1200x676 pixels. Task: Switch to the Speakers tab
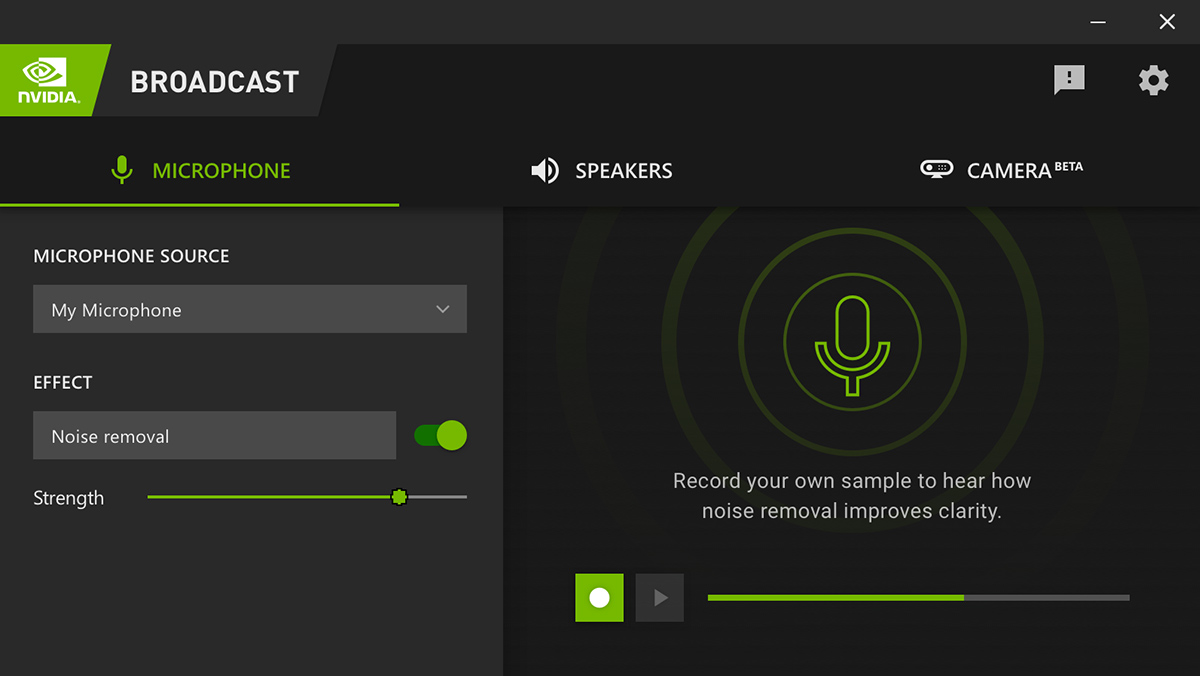pyautogui.click(x=623, y=171)
